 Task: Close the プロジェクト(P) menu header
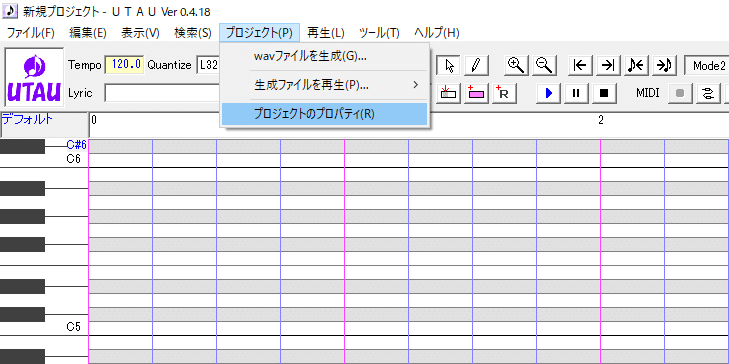tap(259, 33)
